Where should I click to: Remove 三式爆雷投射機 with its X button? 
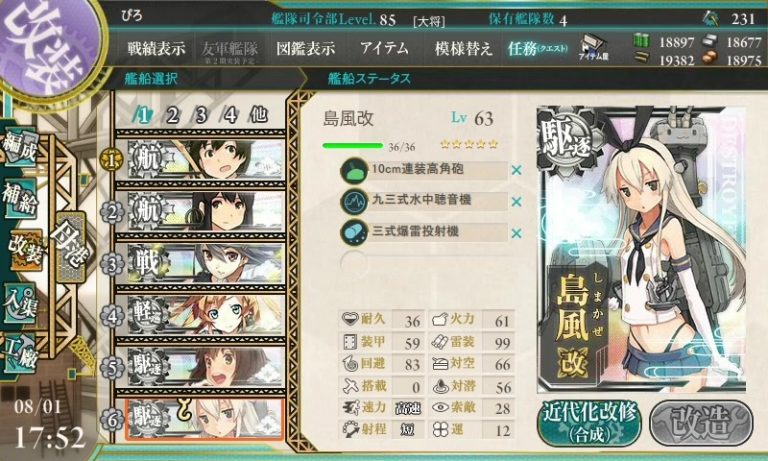pos(516,234)
